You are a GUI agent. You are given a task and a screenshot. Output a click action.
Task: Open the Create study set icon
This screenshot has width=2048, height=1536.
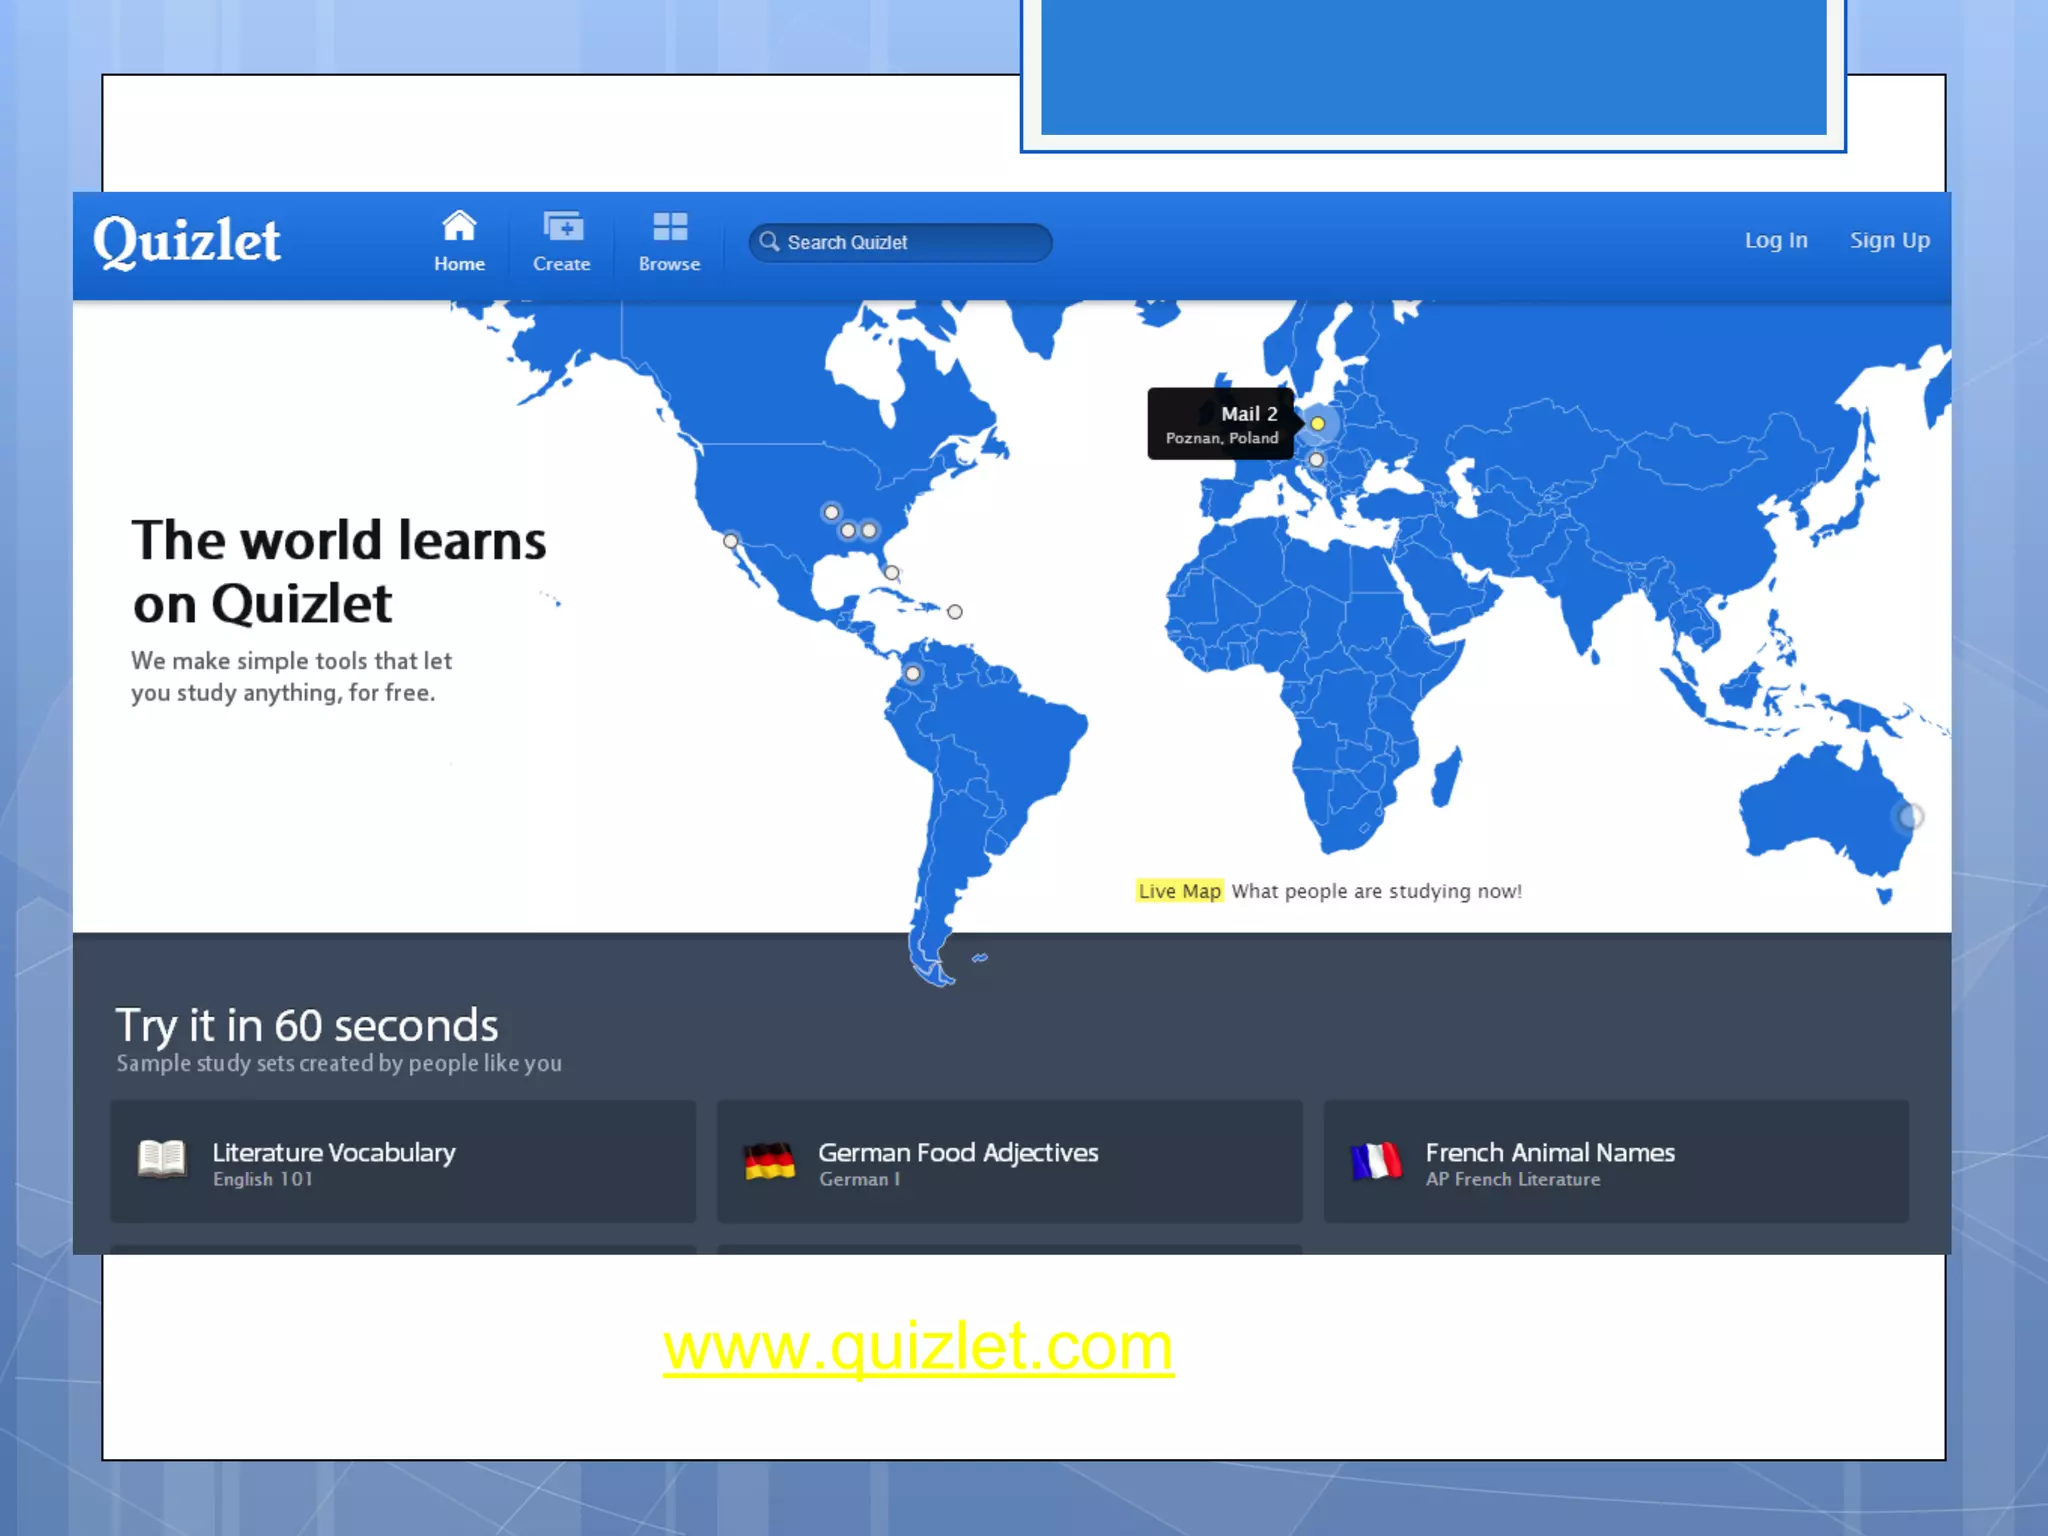pyautogui.click(x=562, y=226)
